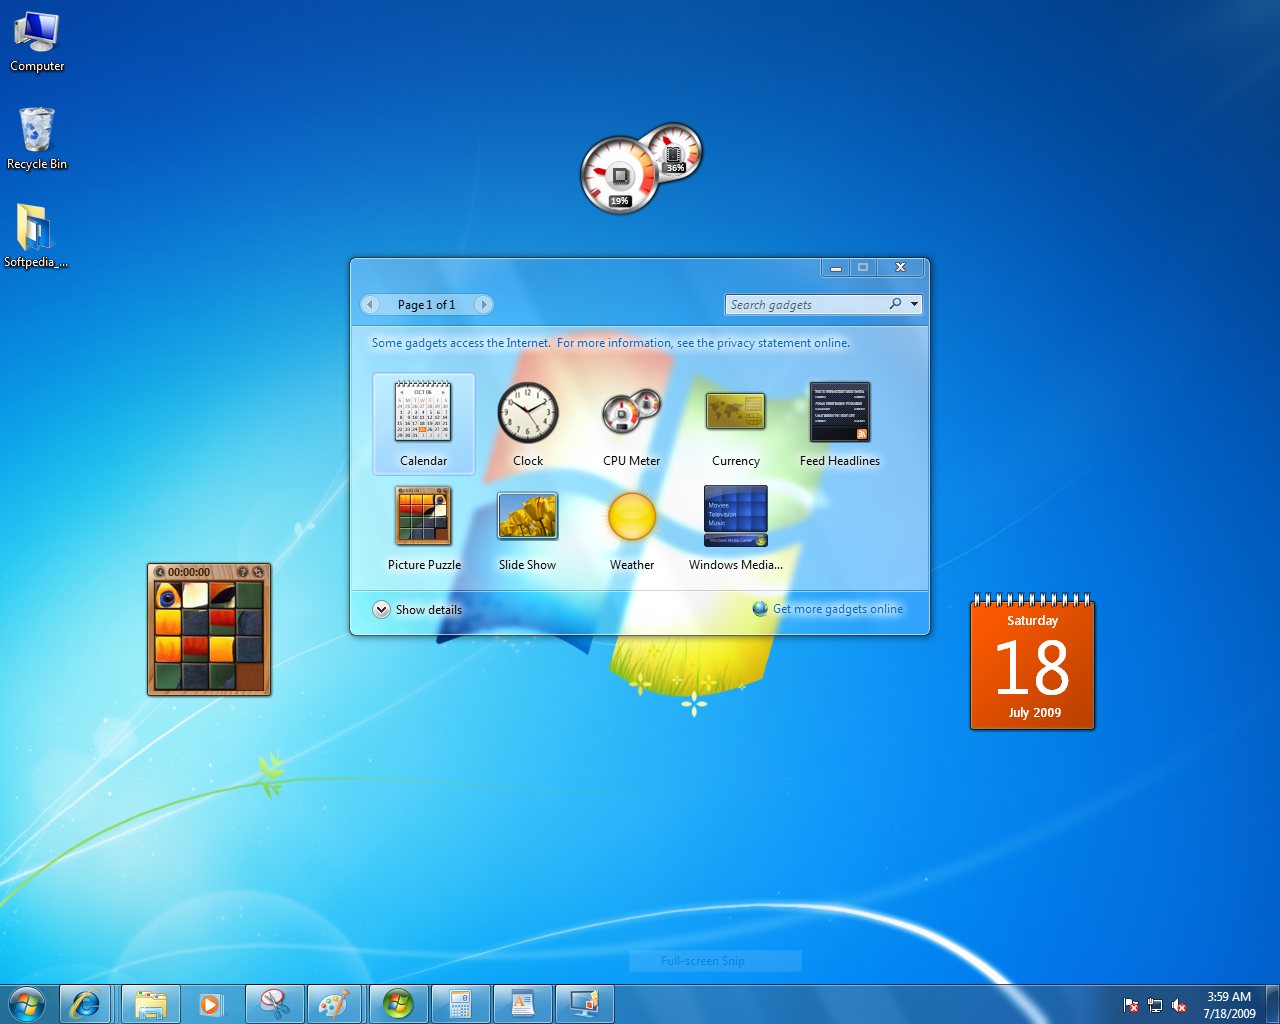Click the muted volume tray icon
The width and height of the screenshot is (1280, 1024).
tap(1179, 1005)
